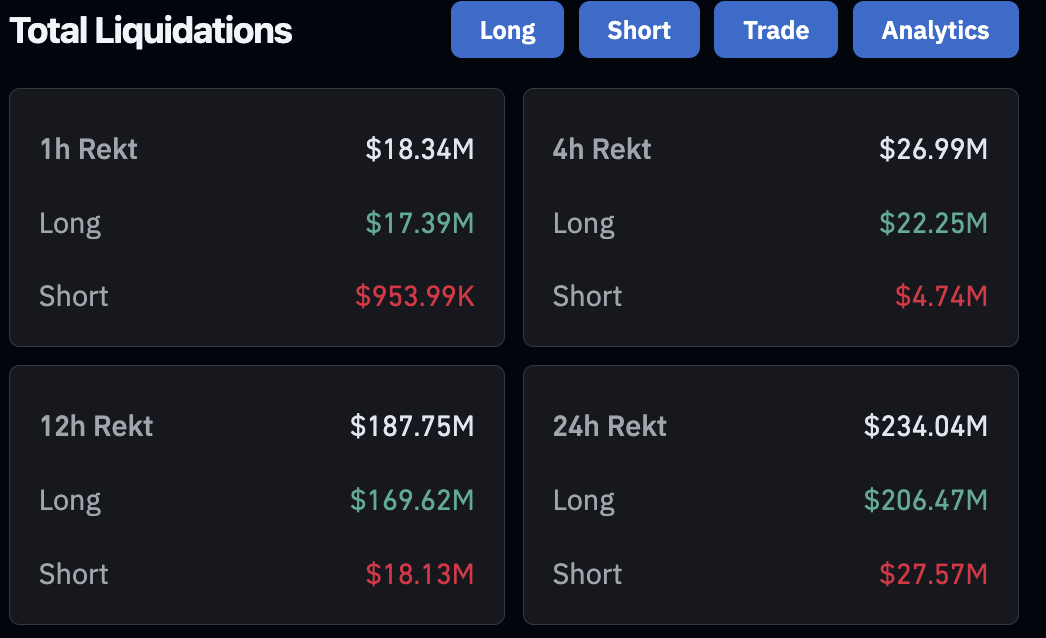Click the 12h Short value $18.13M
This screenshot has width=1046, height=638.
(420, 574)
